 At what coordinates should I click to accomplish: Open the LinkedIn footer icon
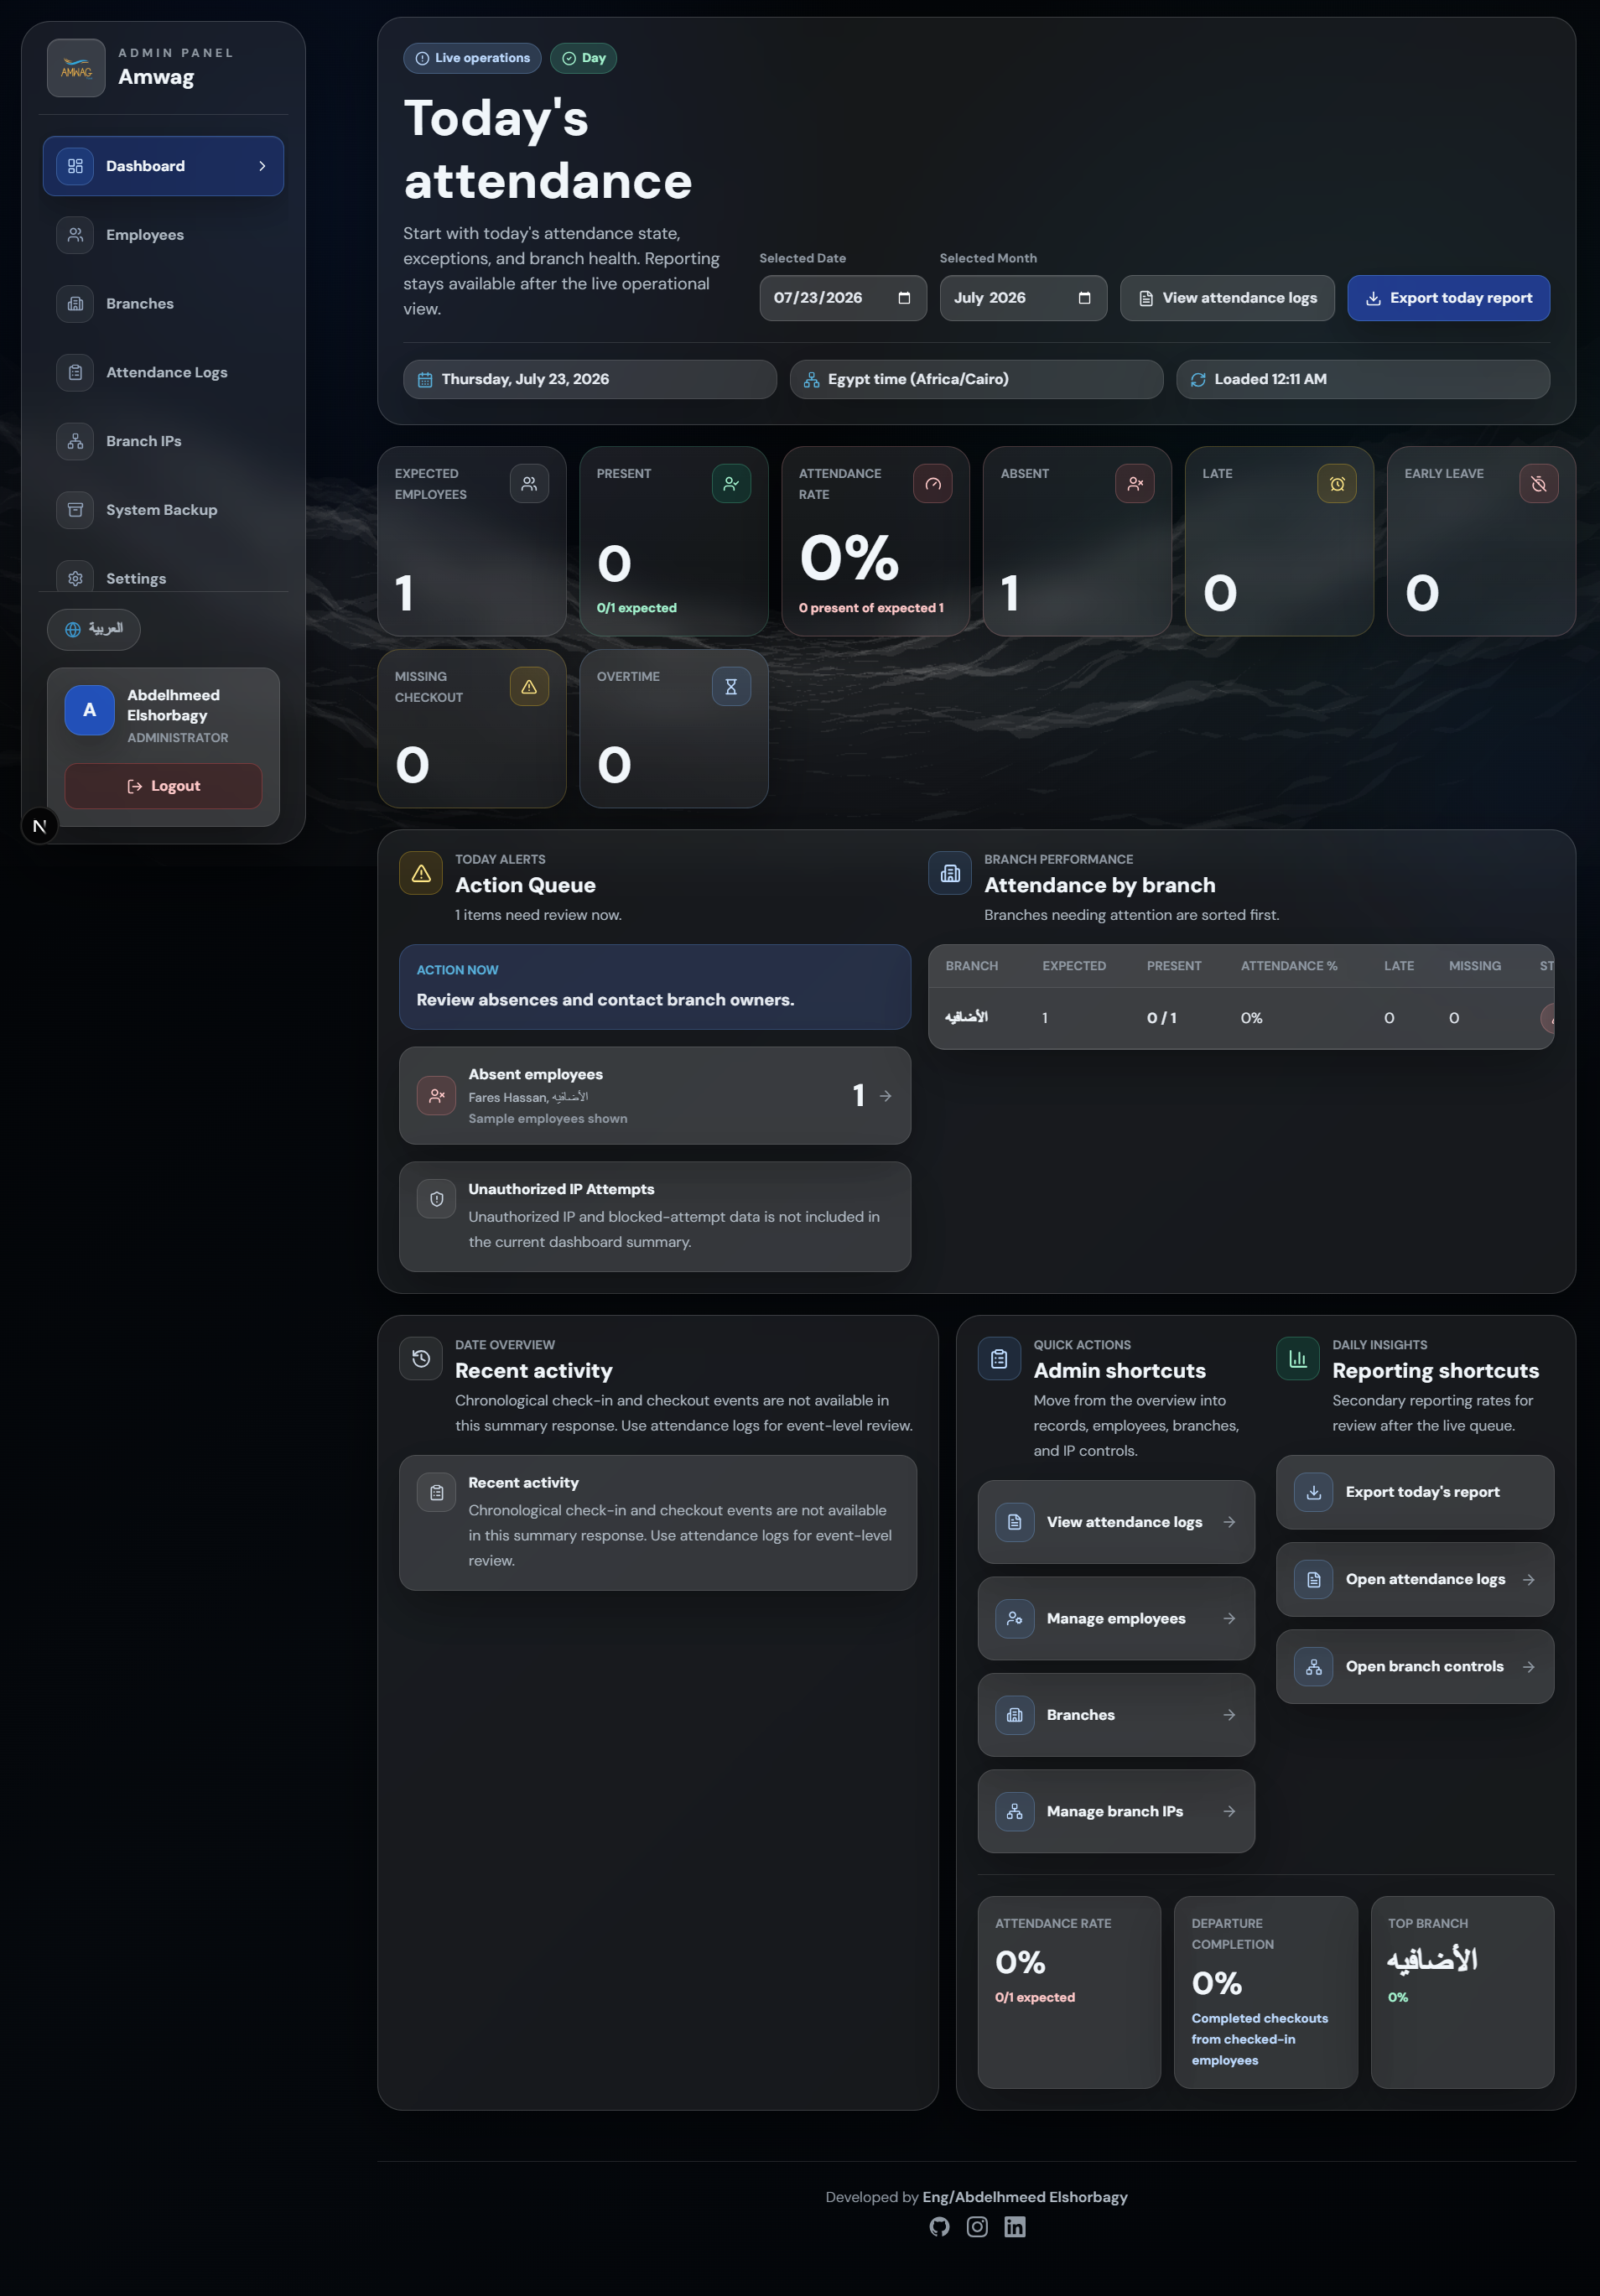1015,2227
